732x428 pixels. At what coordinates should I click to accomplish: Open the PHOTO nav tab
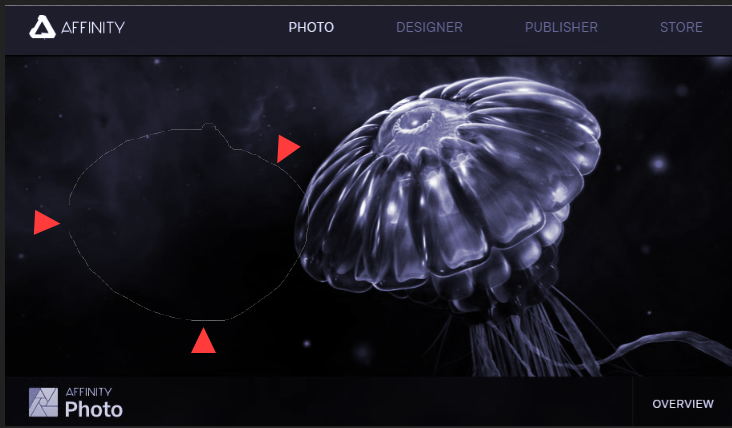(311, 28)
